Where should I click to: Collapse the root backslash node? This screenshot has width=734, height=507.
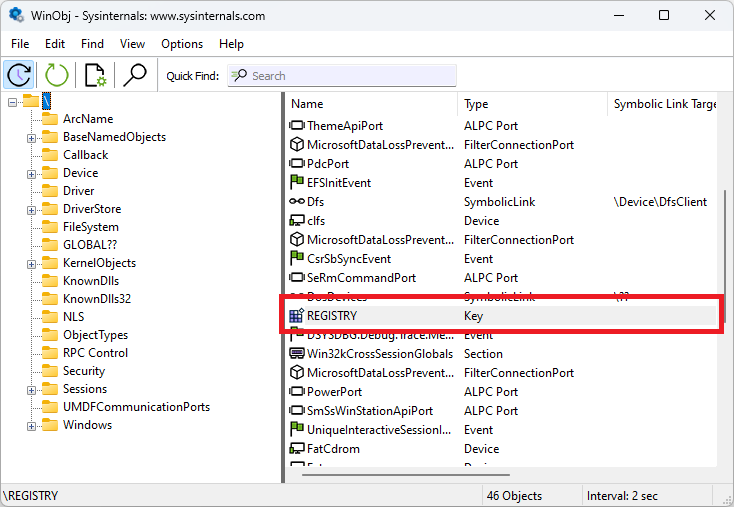point(12,101)
